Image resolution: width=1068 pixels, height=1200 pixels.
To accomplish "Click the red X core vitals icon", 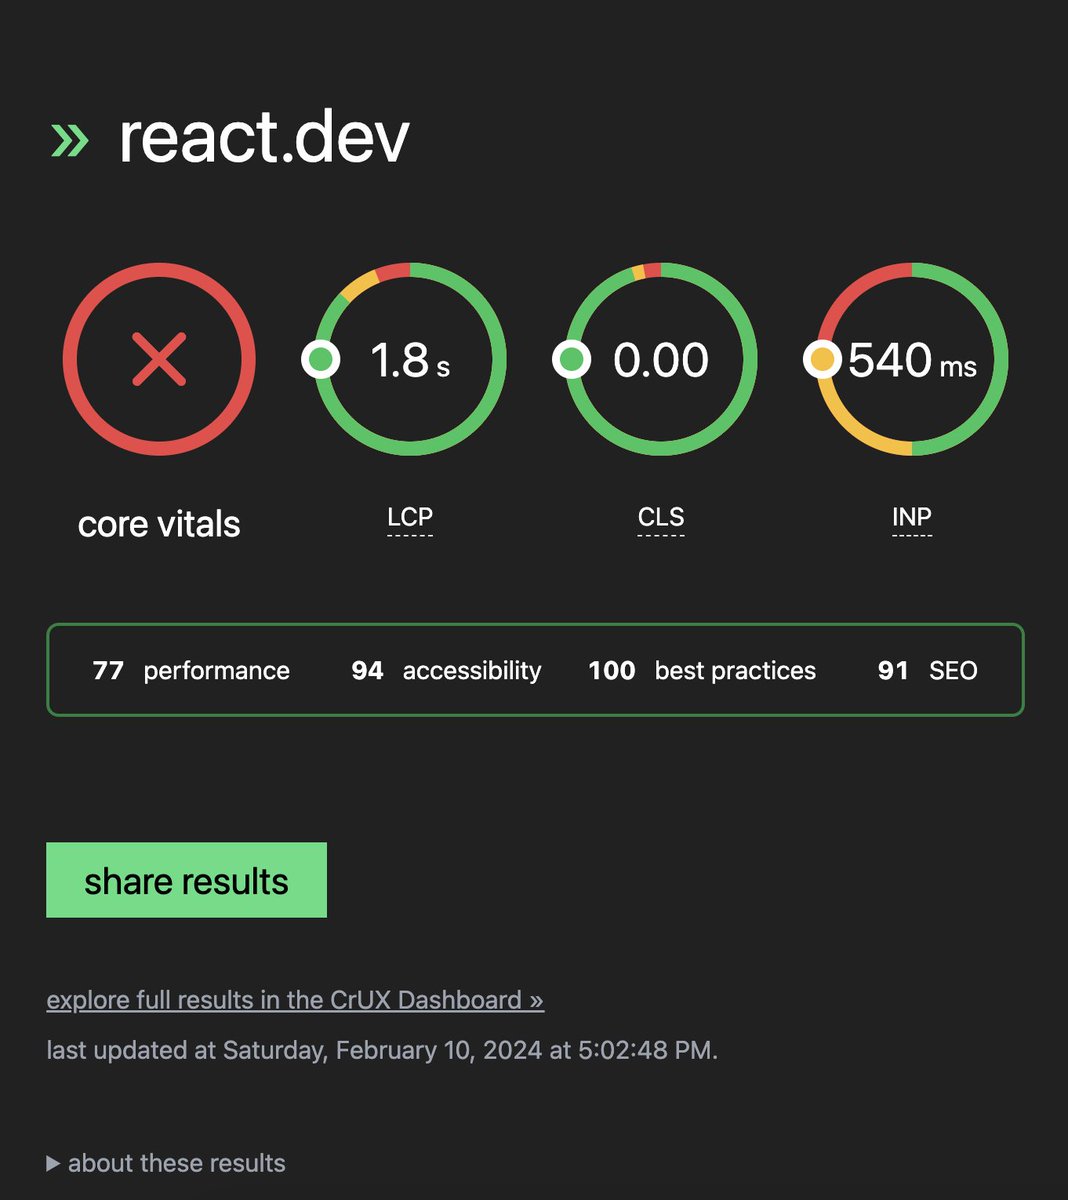I will tap(159, 359).
